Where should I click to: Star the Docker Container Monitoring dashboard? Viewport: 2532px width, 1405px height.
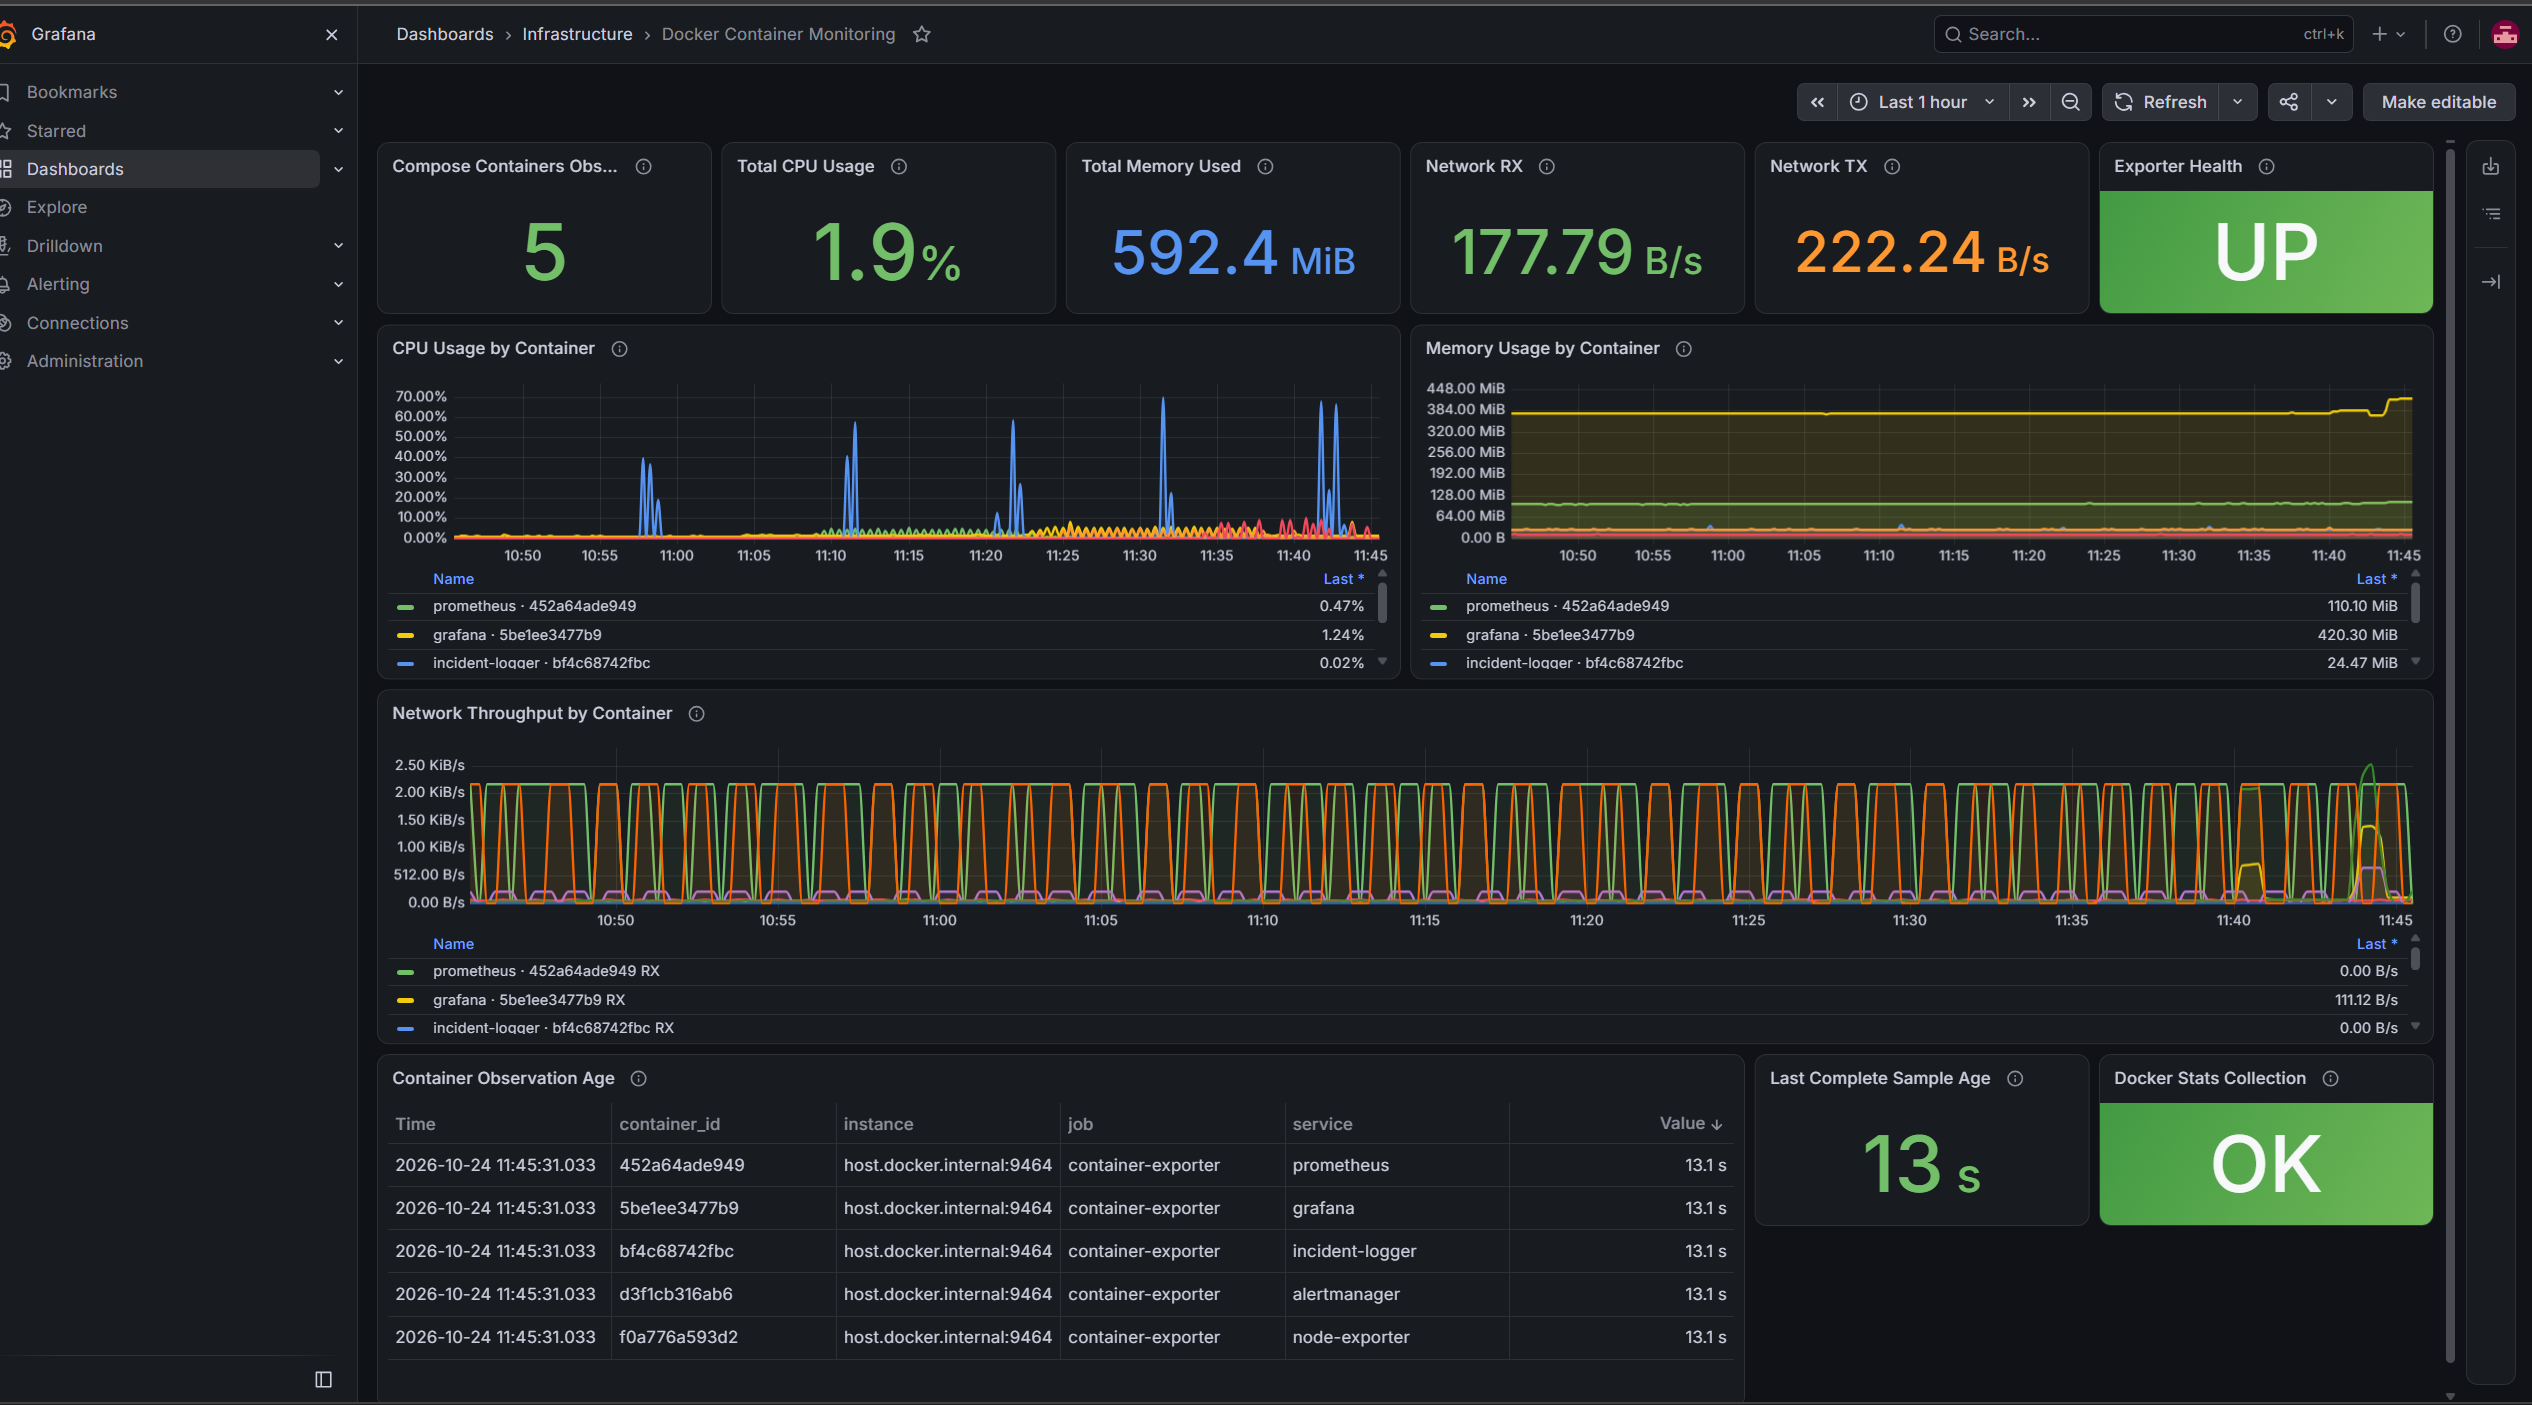coord(921,34)
